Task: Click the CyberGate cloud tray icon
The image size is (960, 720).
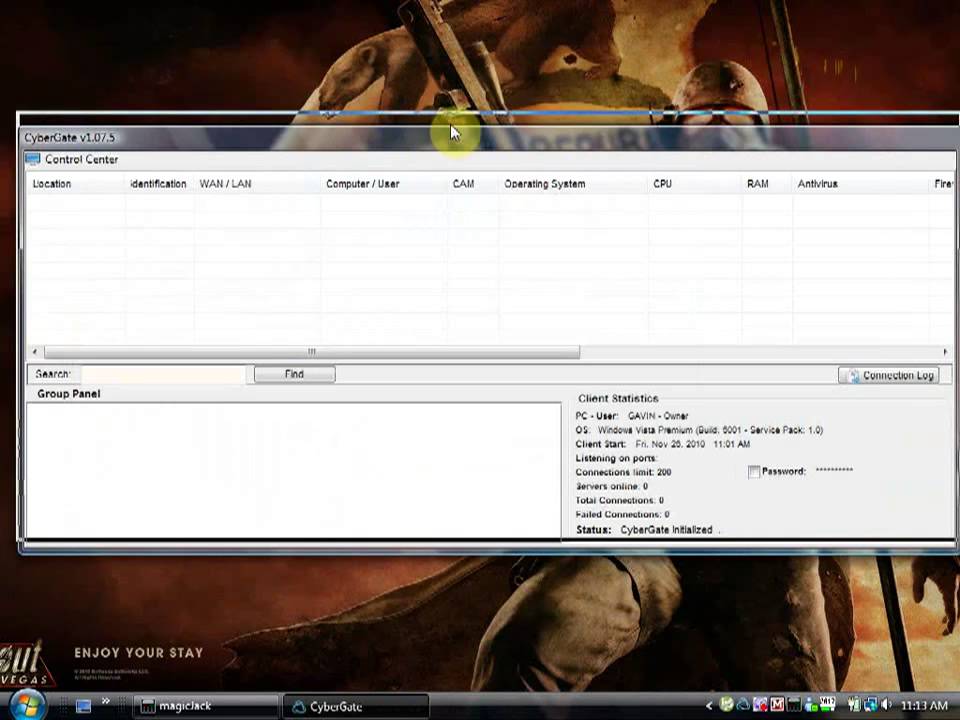Action: 743,705
